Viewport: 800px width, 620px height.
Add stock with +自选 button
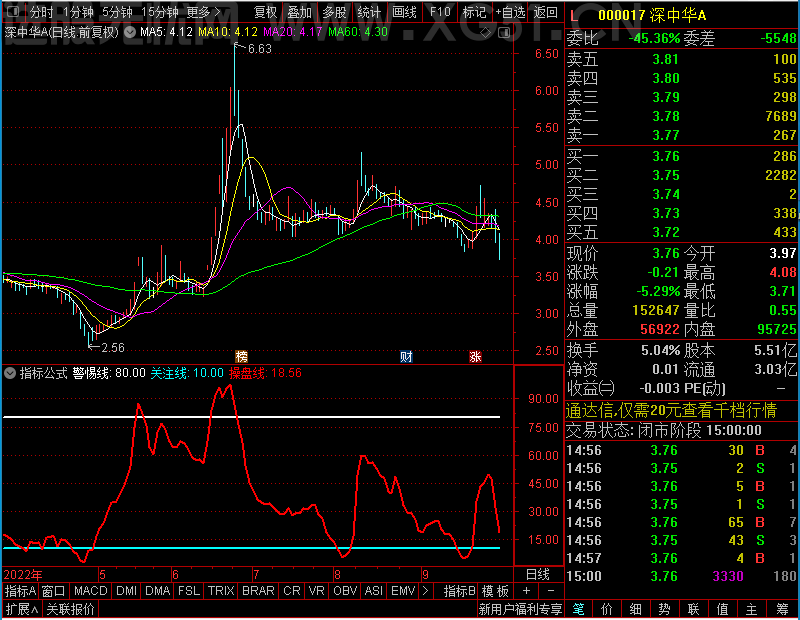tap(510, 12)
